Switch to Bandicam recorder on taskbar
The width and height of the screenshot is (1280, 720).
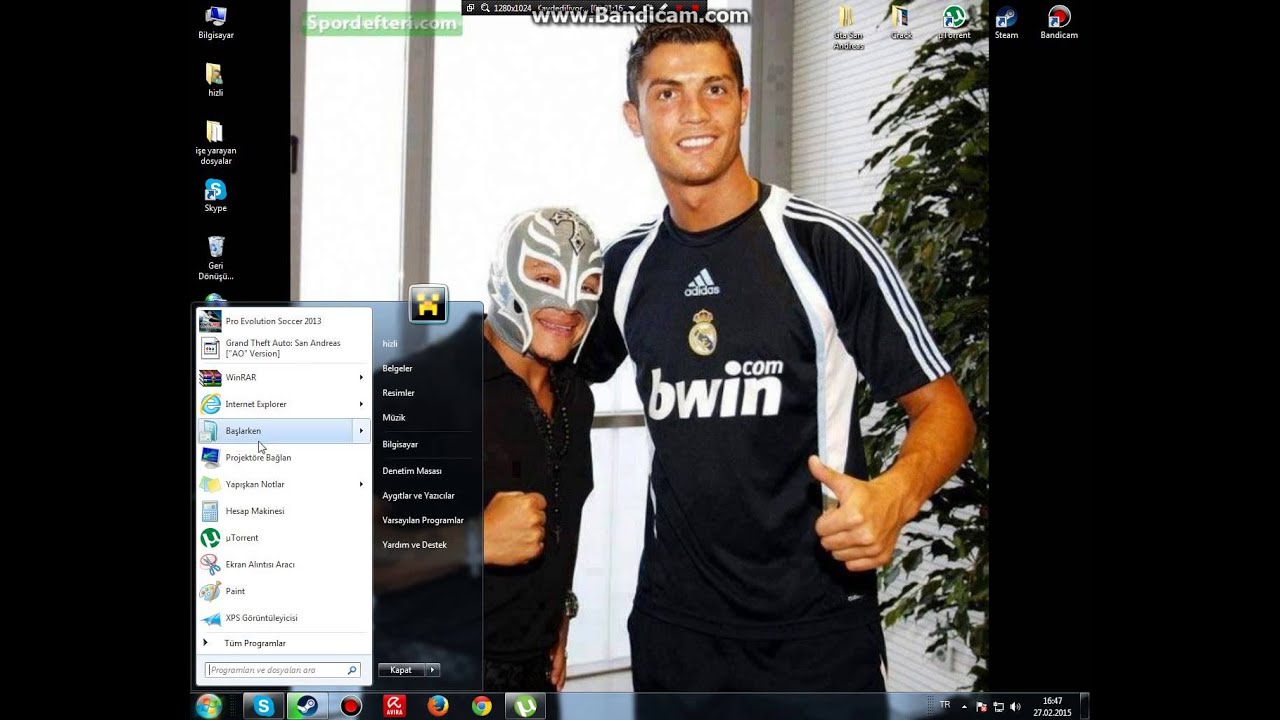(350, 706)
